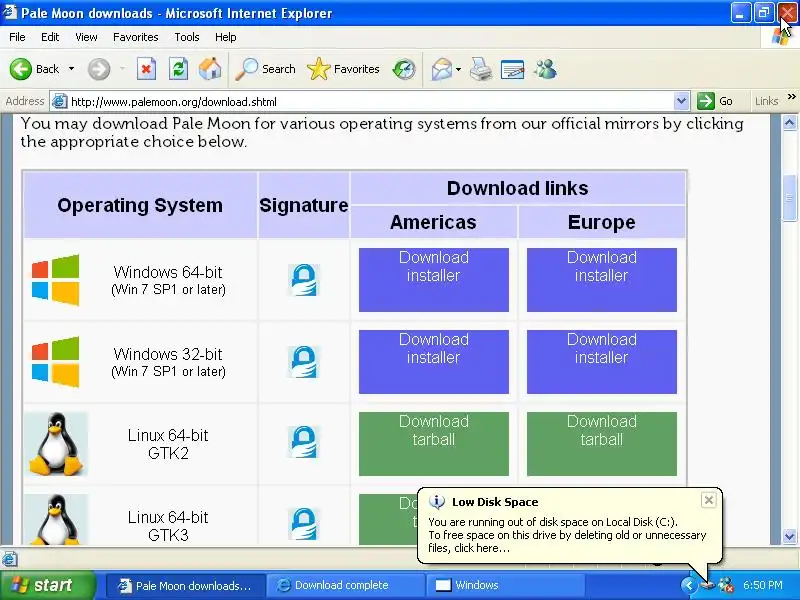Open the History clock icon
800x600 pixels.
[404, 69]
